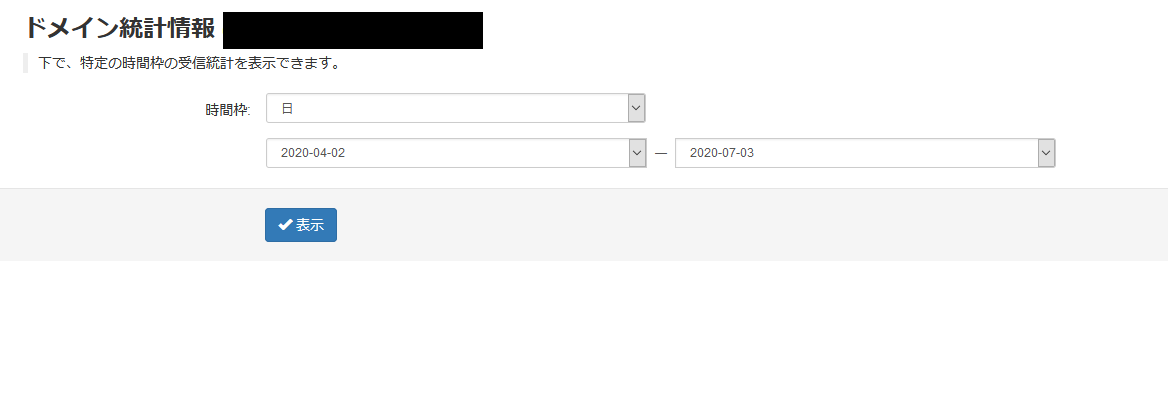Click the description about 受信統計

point(189,63)
